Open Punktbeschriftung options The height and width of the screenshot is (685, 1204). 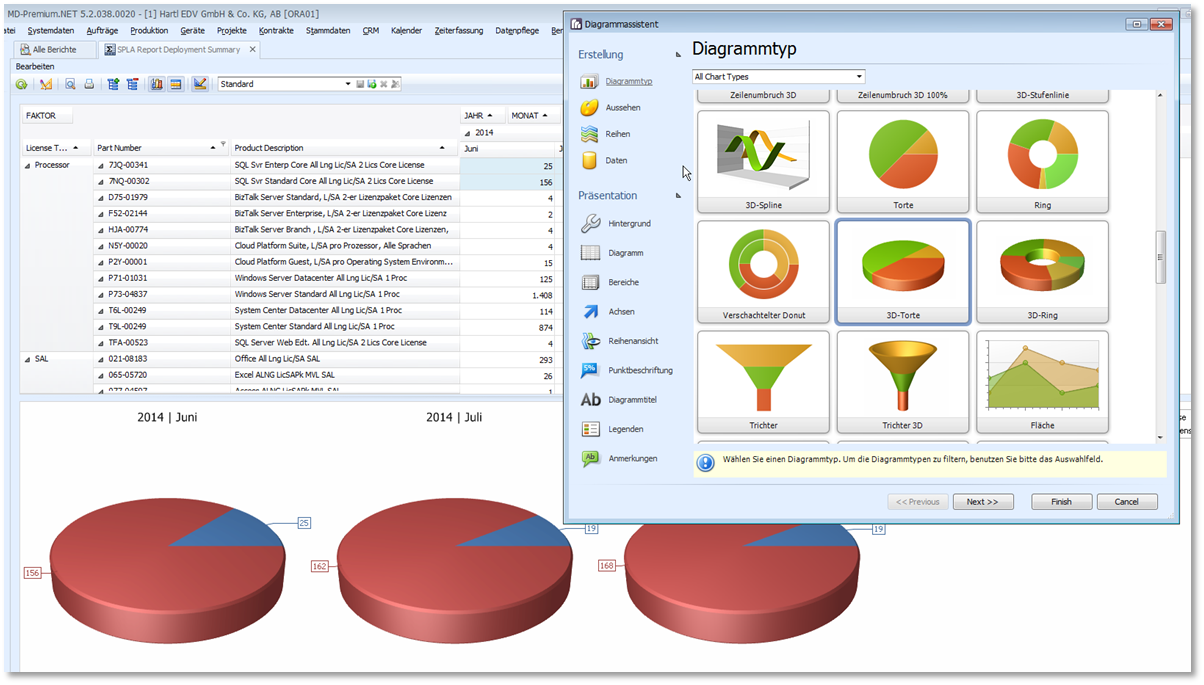[640, 370]
